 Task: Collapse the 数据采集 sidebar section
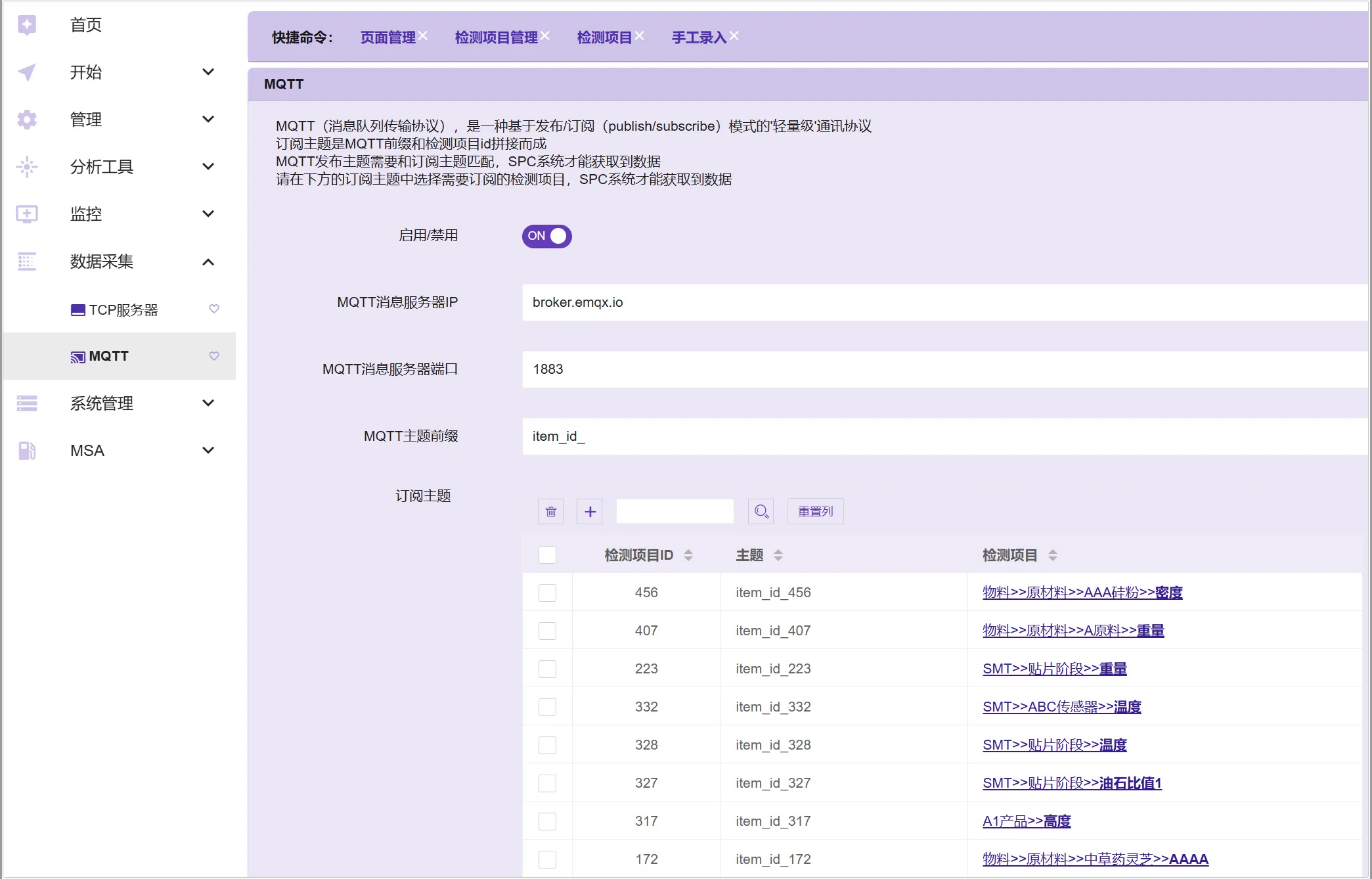(208, 262)
